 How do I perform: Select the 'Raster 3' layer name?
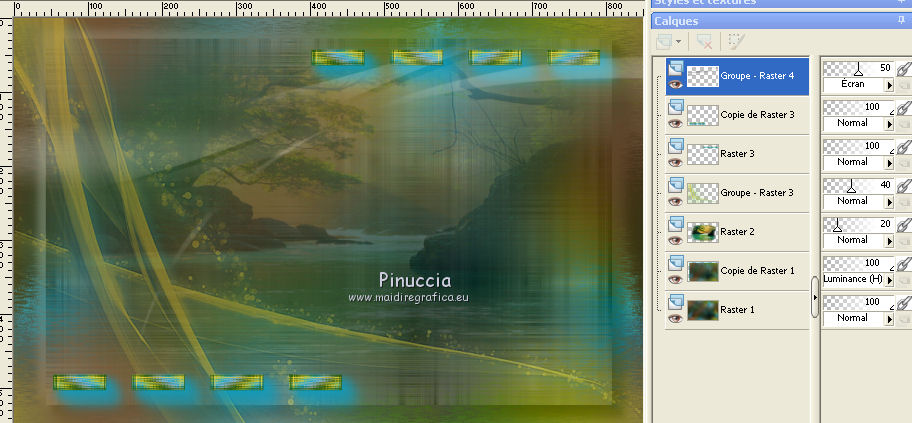click(x=738, y=154)
